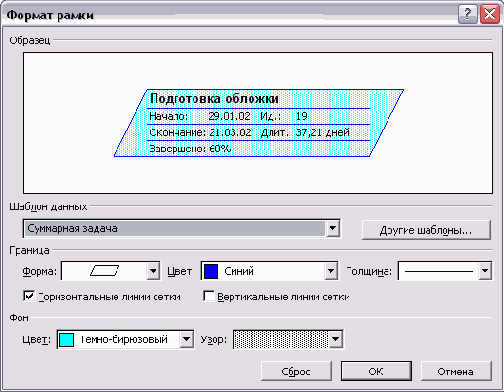Expand the Узор pattern dropdown arrow
The width and height of the screenshot is (504, 392).
[x=335, y=340]
